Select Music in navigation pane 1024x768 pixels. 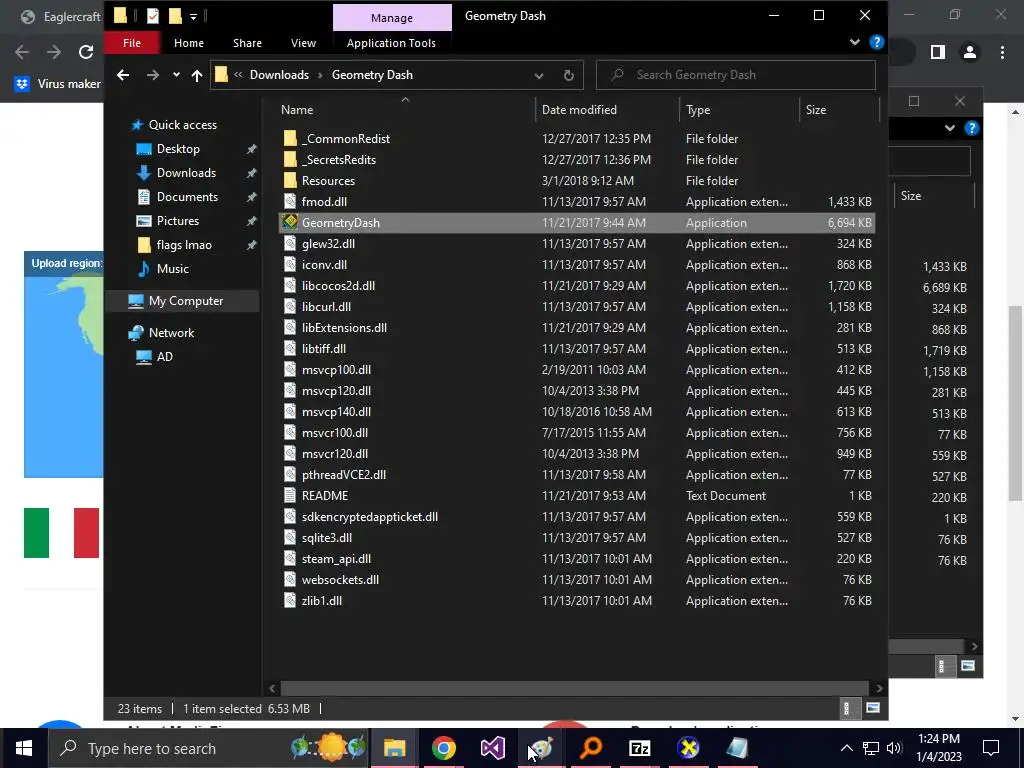[x=172, y=269]
